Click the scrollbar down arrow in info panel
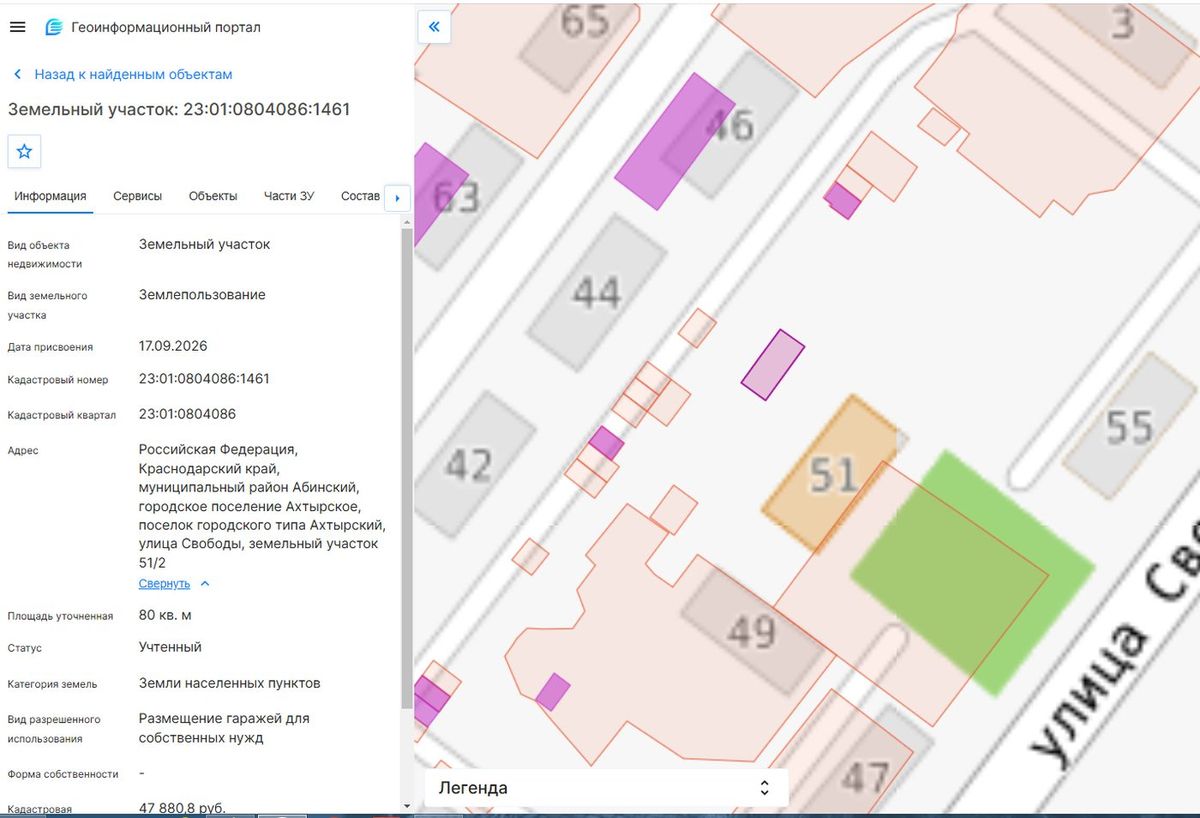This screenshot has height=818, width=1200. click(x=406, y=805)
